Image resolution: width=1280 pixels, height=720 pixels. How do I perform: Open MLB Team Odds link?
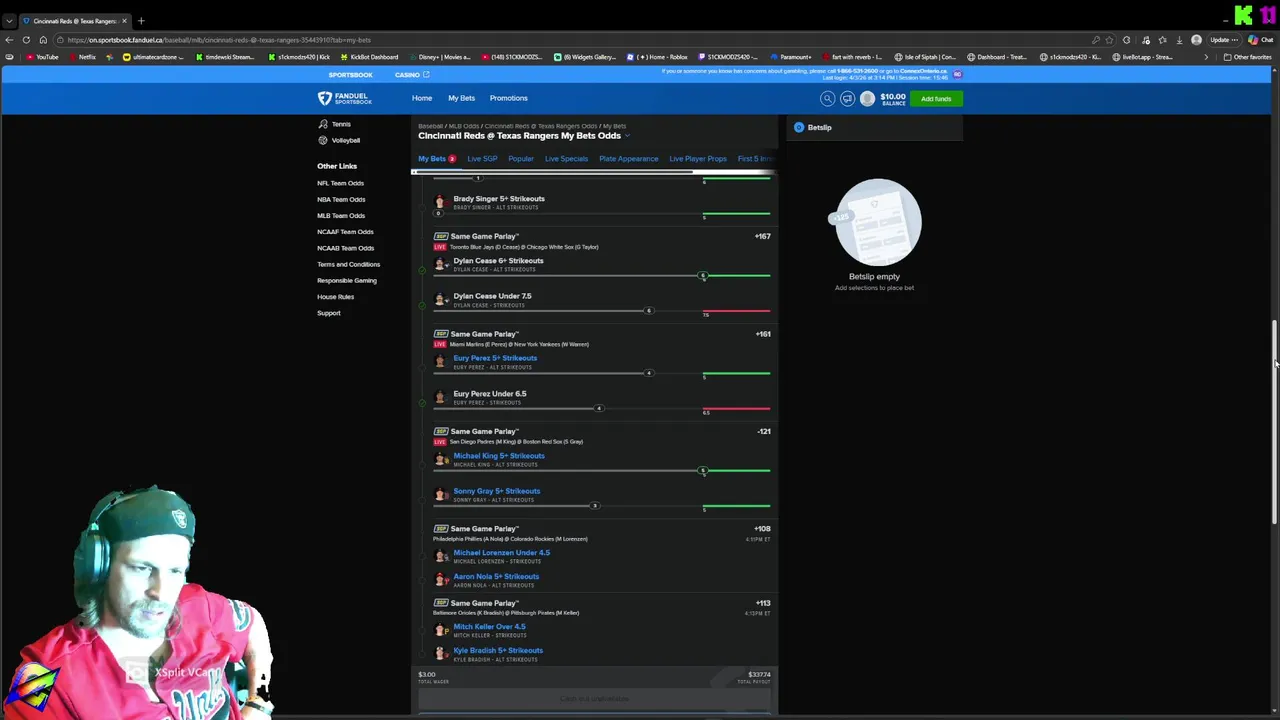click(x=341, y=215)
